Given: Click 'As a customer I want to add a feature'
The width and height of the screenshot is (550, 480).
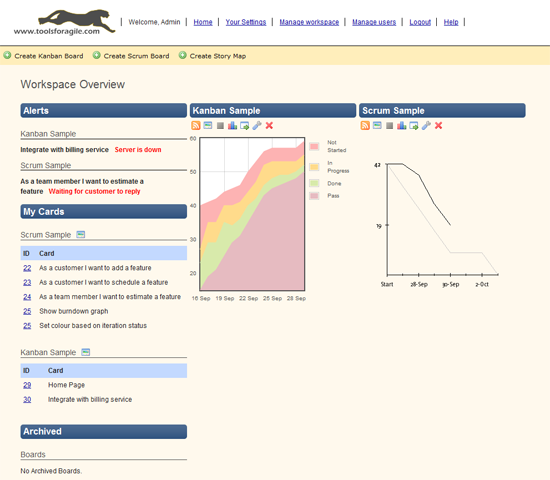Looking at the screenshot, I should (x=95, y=268).
